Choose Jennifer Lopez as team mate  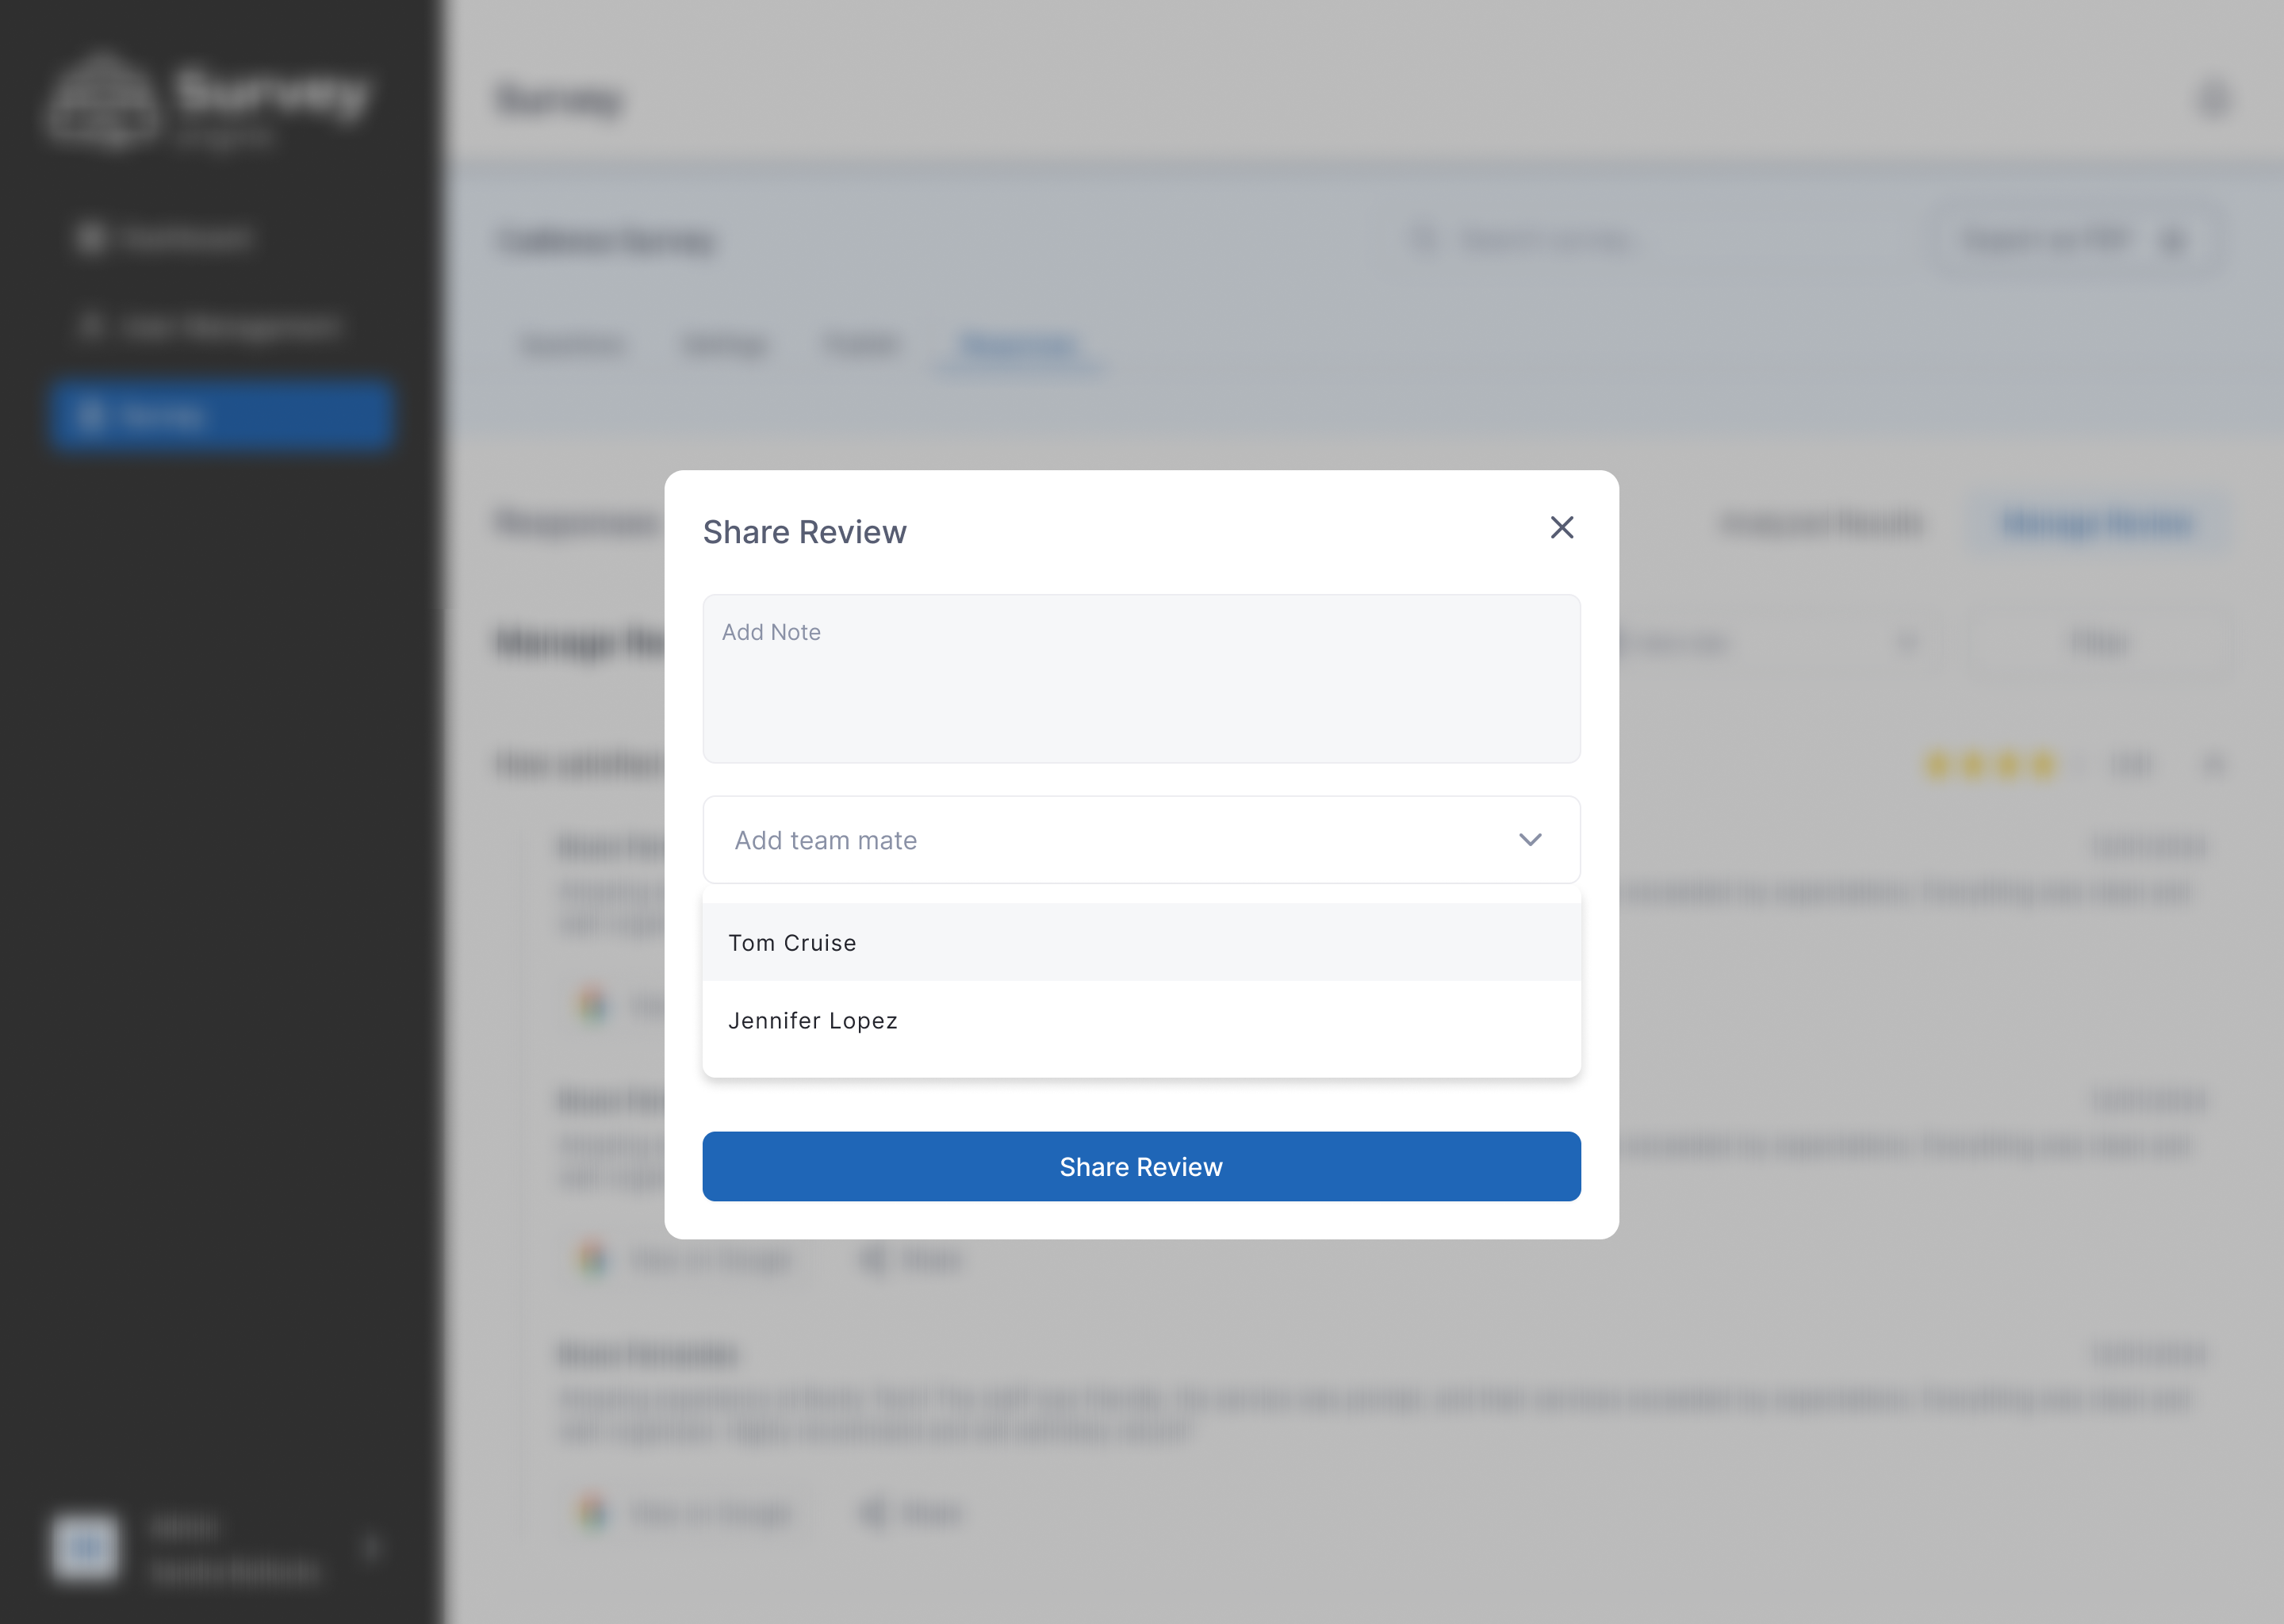1141,1020
